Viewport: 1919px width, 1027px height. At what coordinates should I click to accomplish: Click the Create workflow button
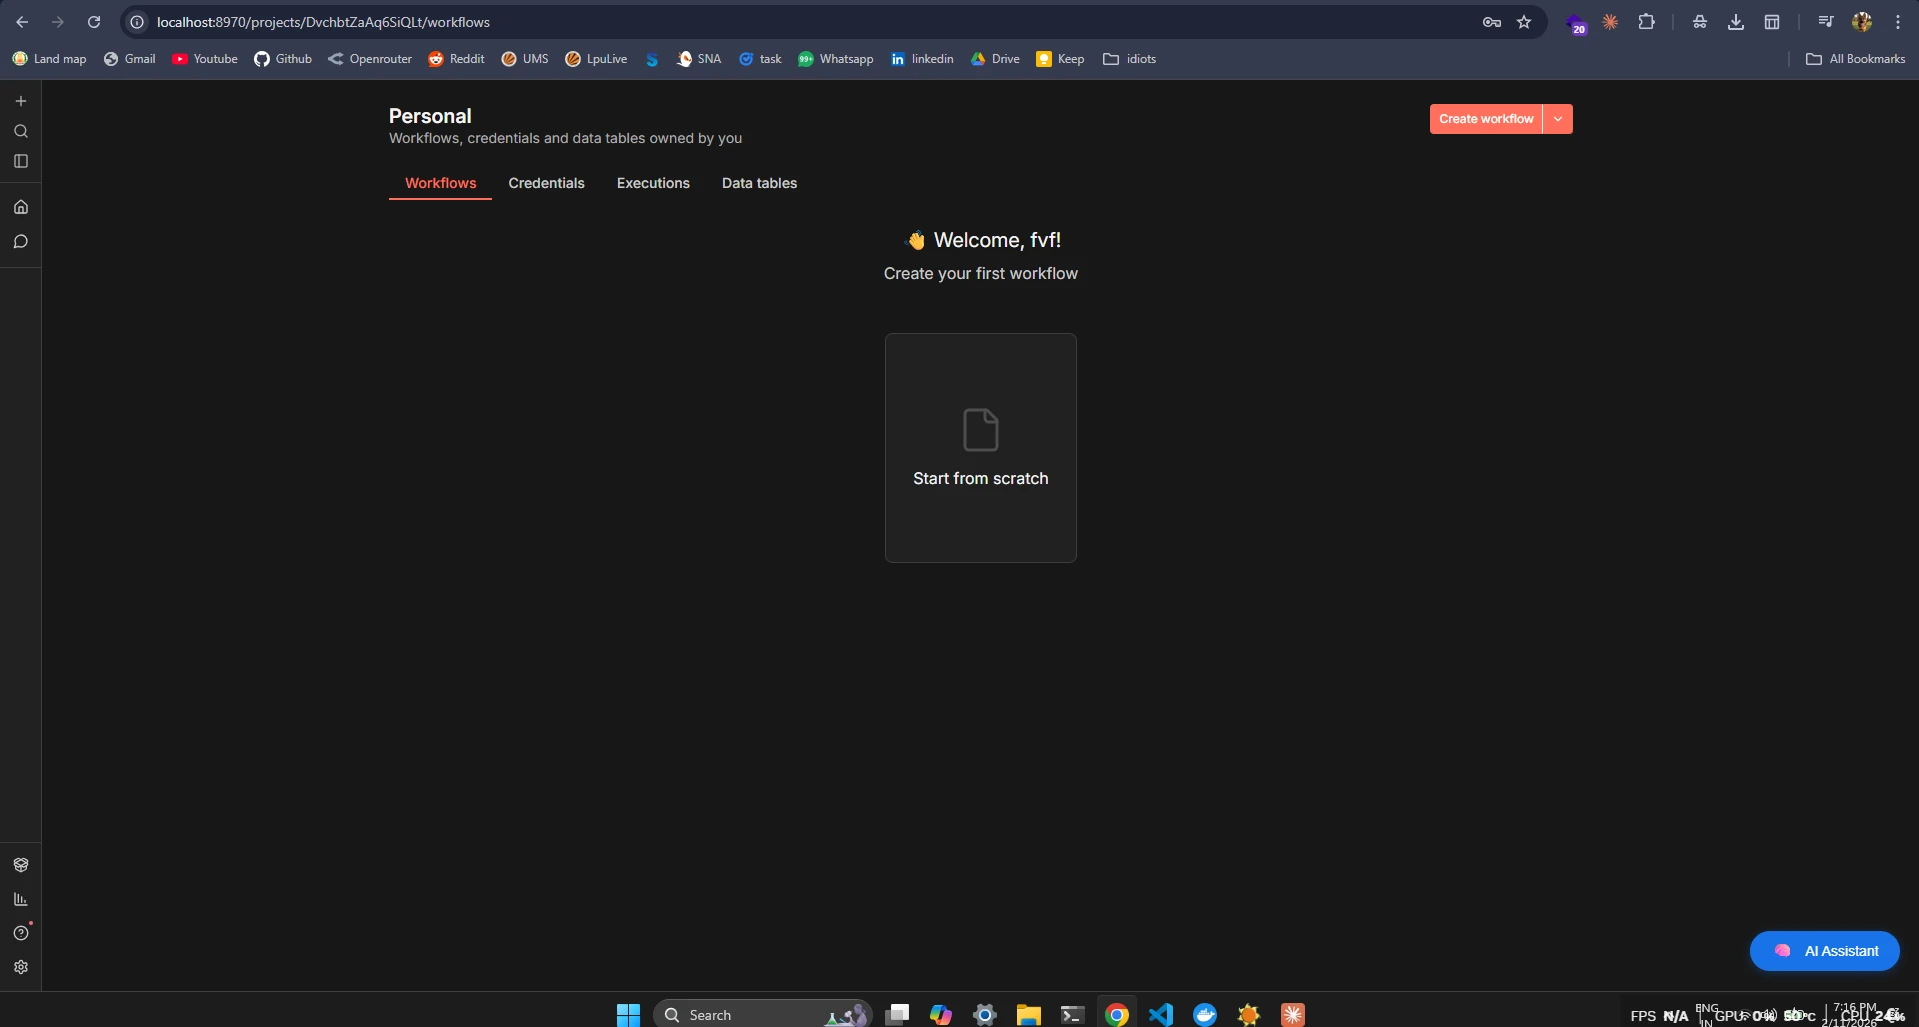1486,118
